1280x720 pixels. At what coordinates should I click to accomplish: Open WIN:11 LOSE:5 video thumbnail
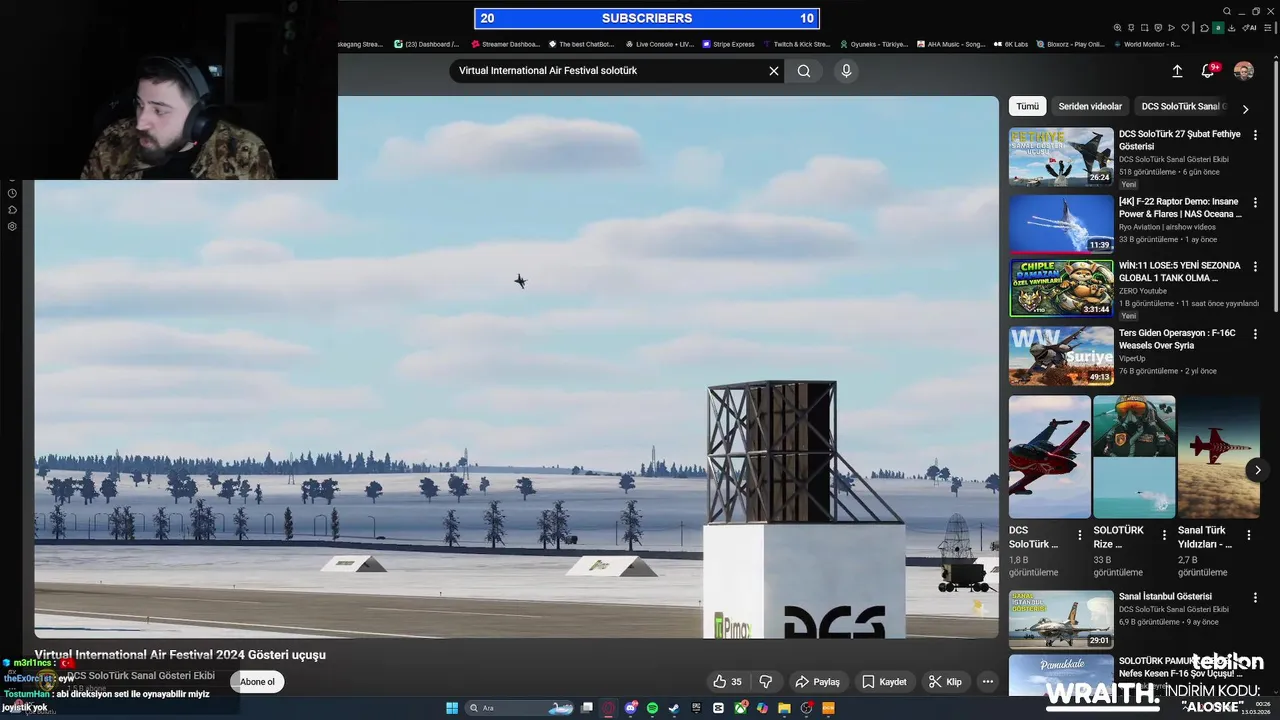pyautogui.click(x=1061, y=288)
